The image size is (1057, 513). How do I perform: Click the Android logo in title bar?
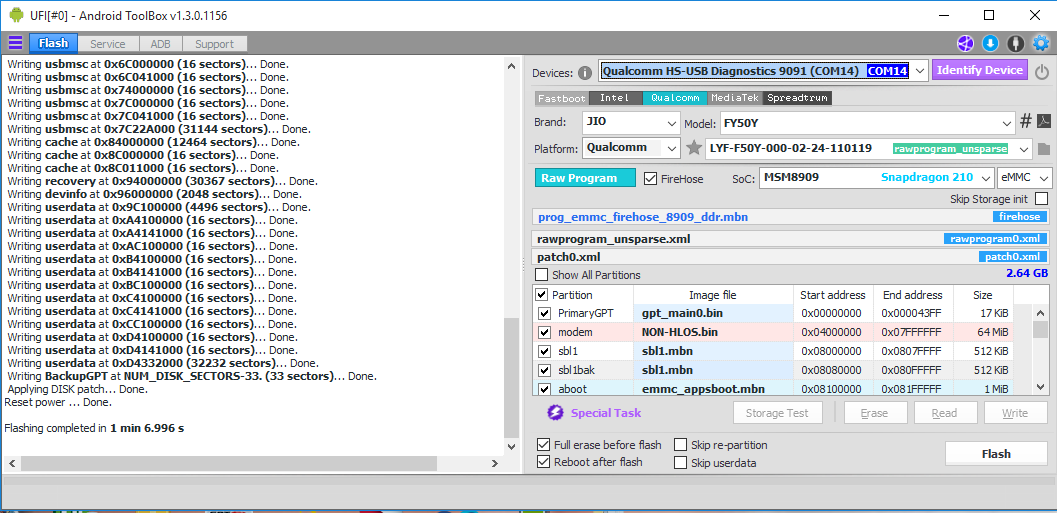[x=16, y=15]
